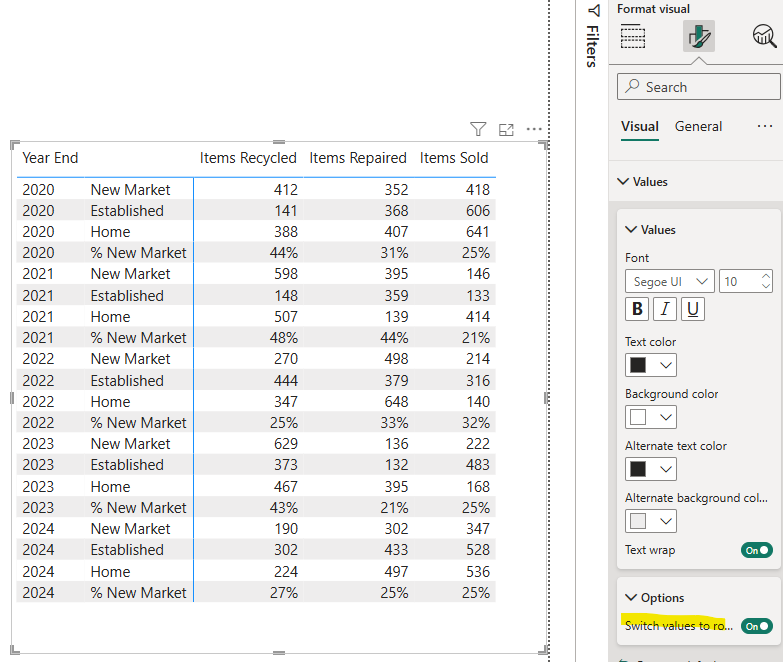Click the Background color white swatch

[638, 417]
